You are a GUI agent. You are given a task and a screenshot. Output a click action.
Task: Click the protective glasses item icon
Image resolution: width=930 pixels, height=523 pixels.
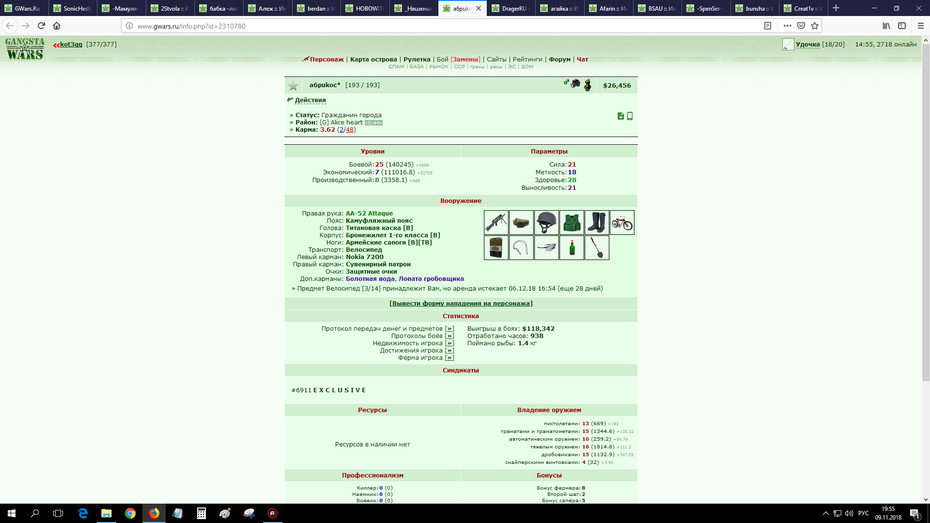(x=546, y=247)
